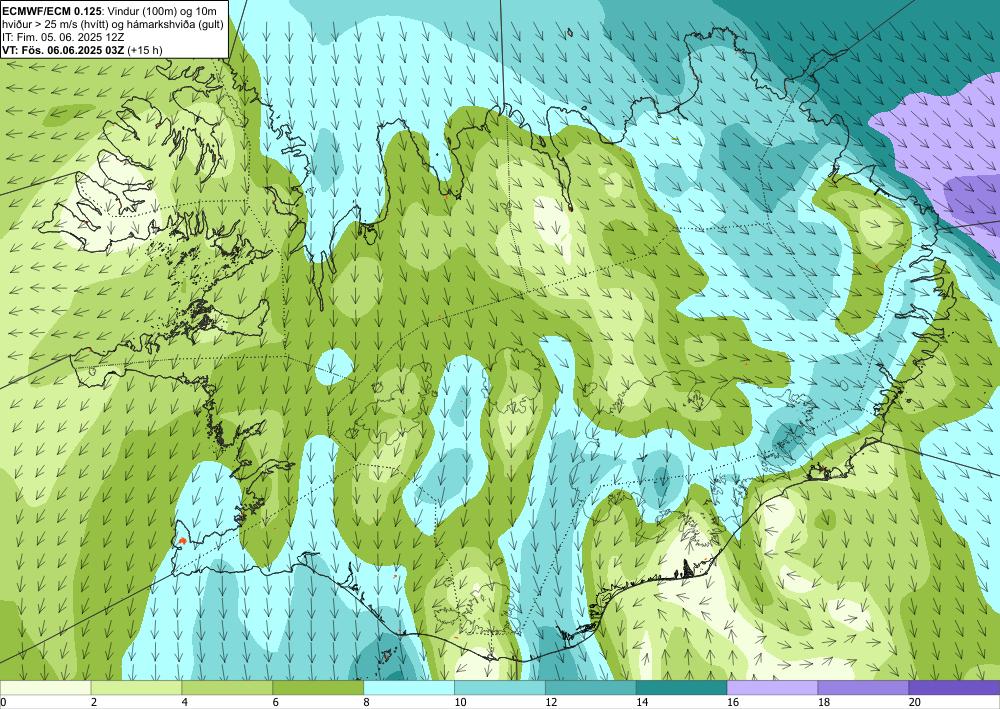This screenshot has width=1000, height=709.
Task: Click the '(+15 h)' forecast offset text
Action: (145, 50)
